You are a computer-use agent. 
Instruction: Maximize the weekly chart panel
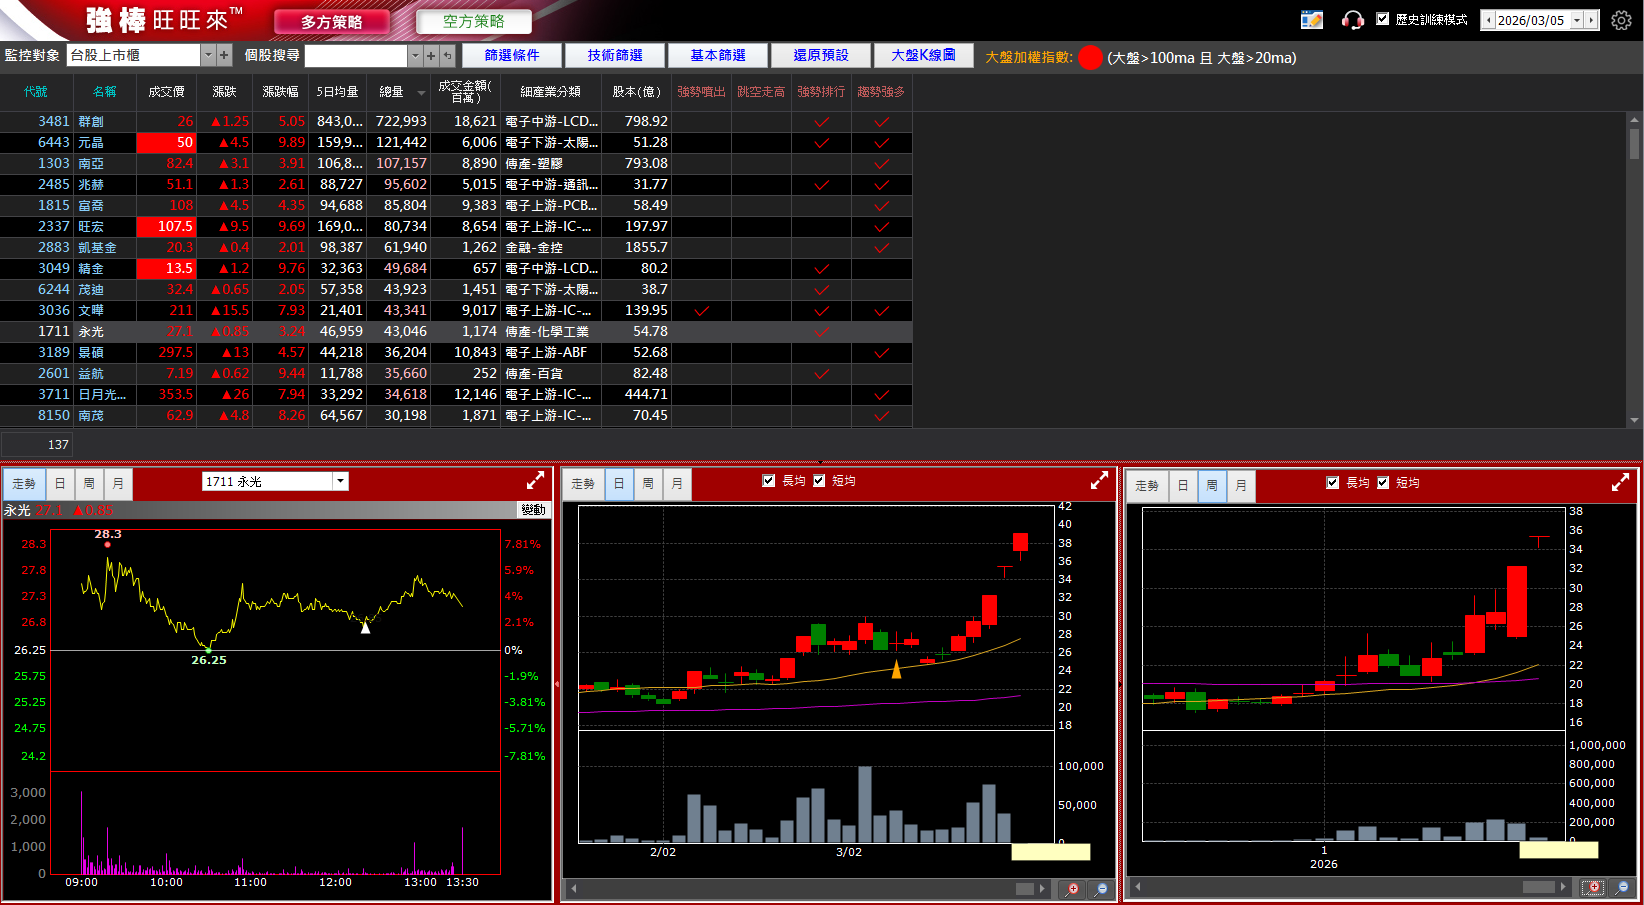pyautogui.click(x=1620, y=483)
